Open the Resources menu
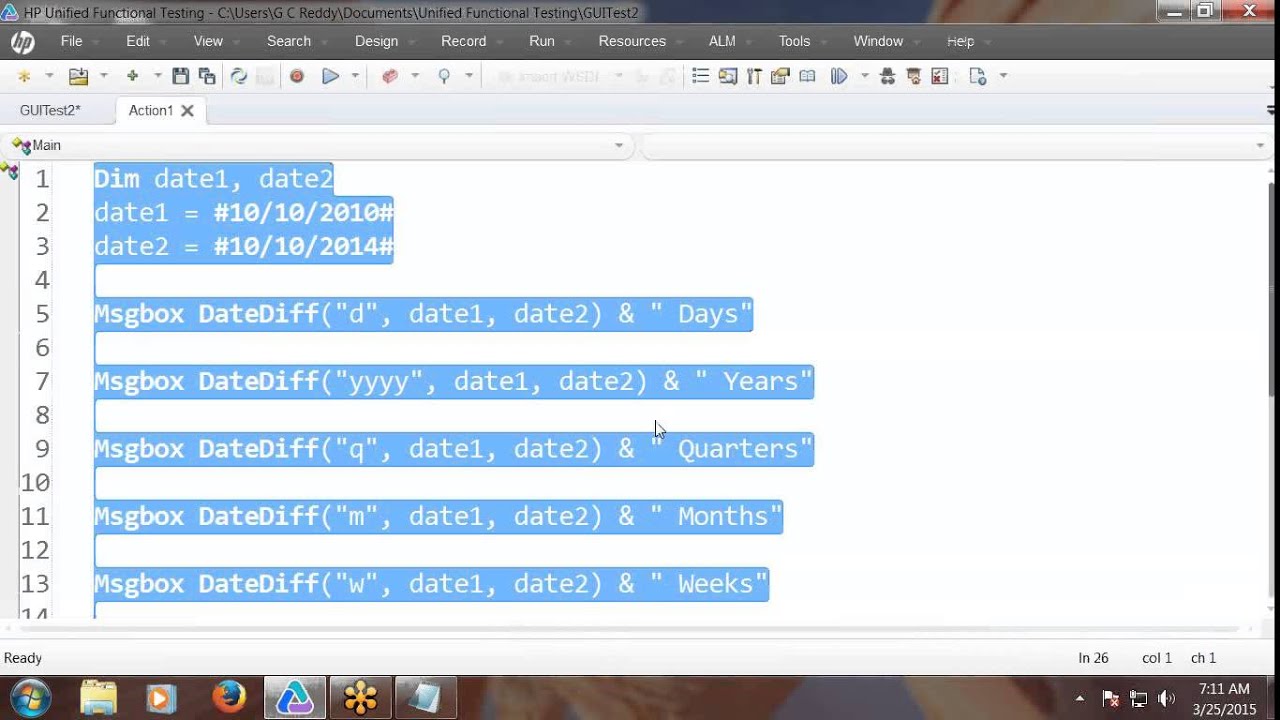 click(632, 41)
